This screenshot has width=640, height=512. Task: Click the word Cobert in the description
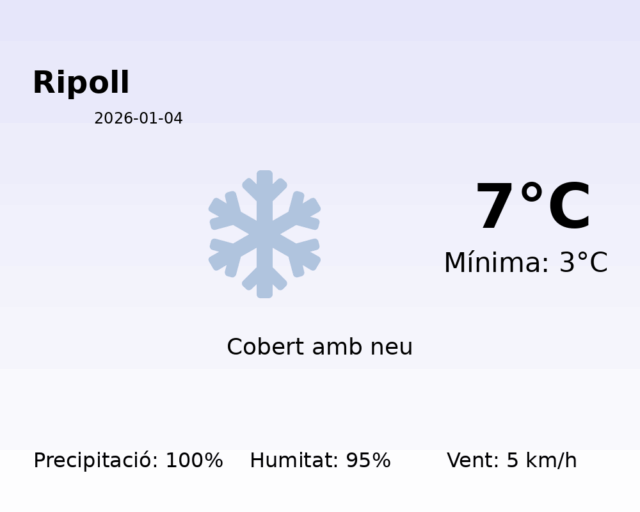[266, 347]
